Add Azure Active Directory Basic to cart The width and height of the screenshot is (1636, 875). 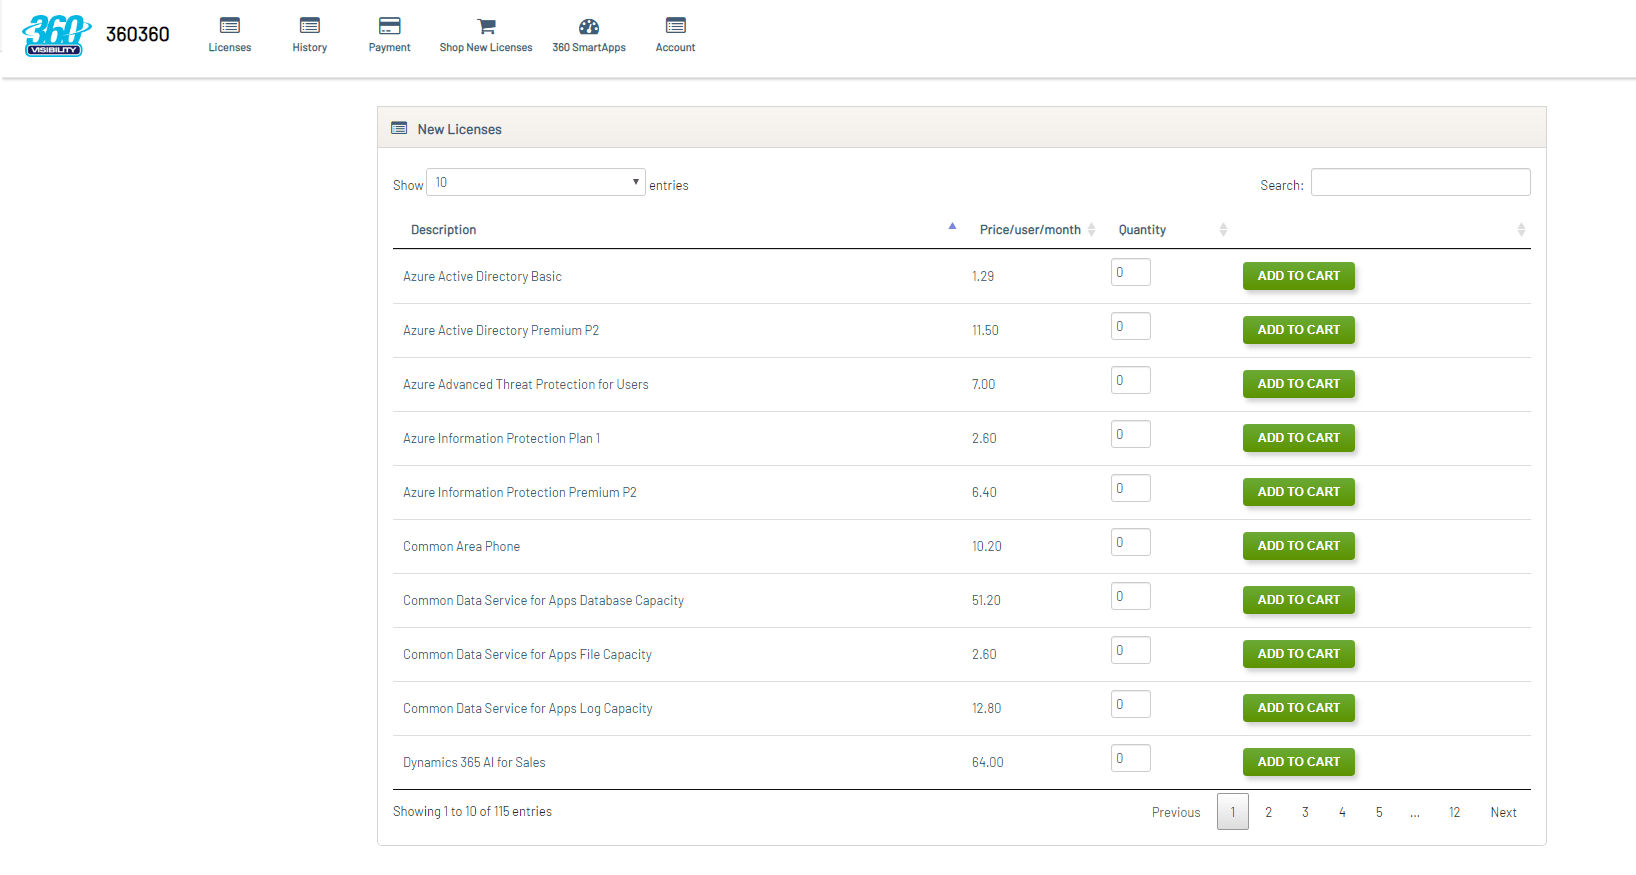click(x=1299, y=276)
